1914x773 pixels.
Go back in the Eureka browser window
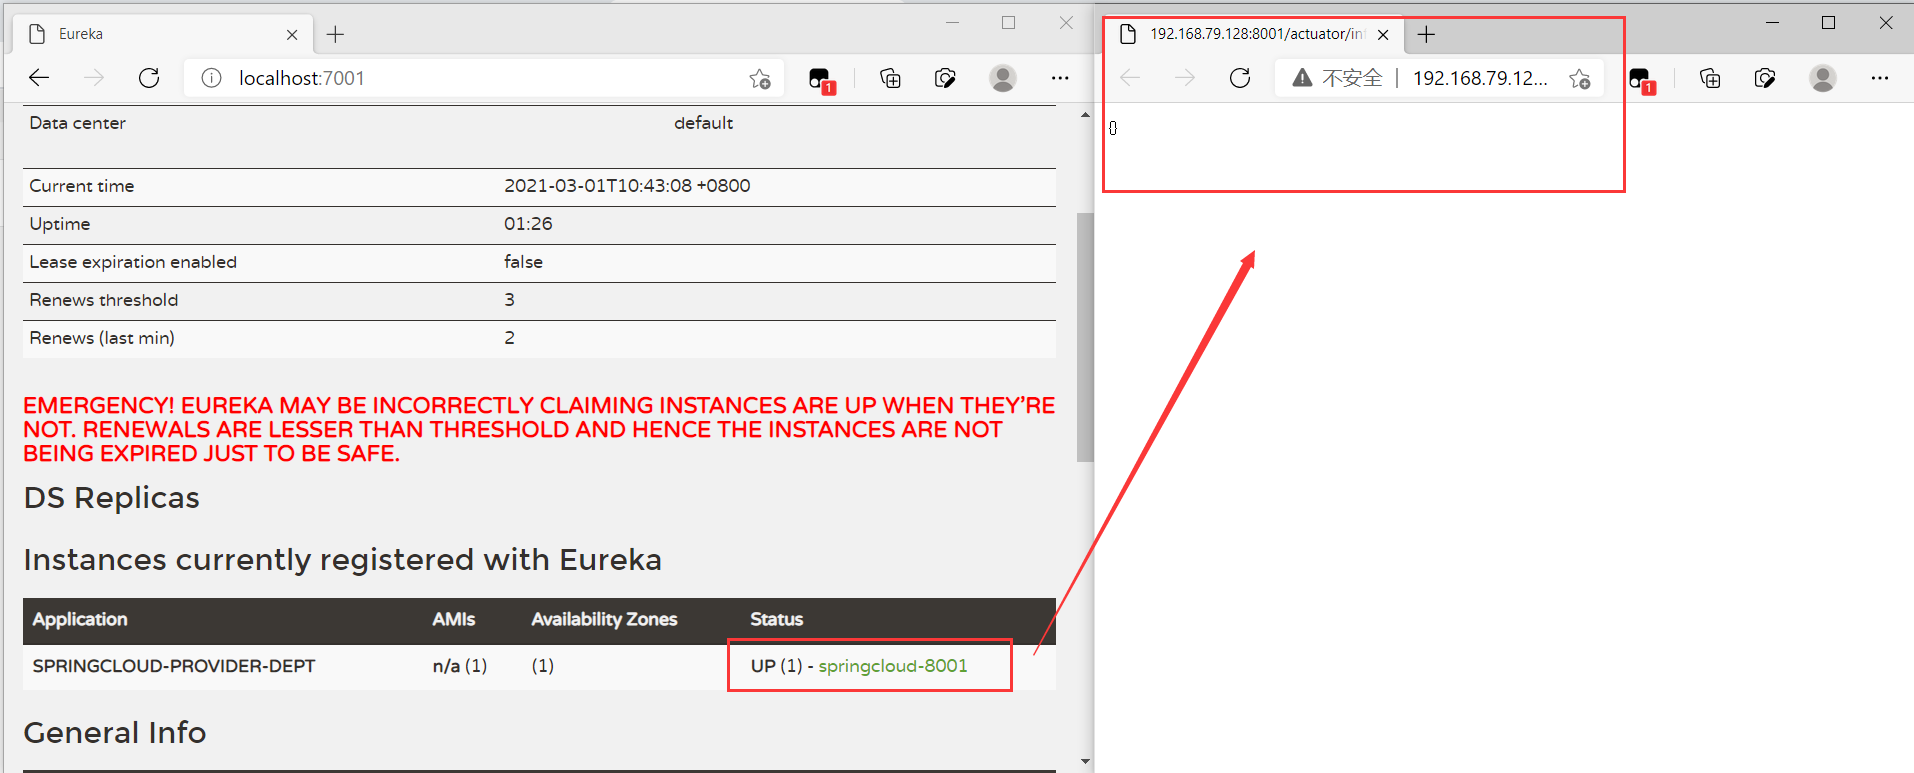(39, 78)
